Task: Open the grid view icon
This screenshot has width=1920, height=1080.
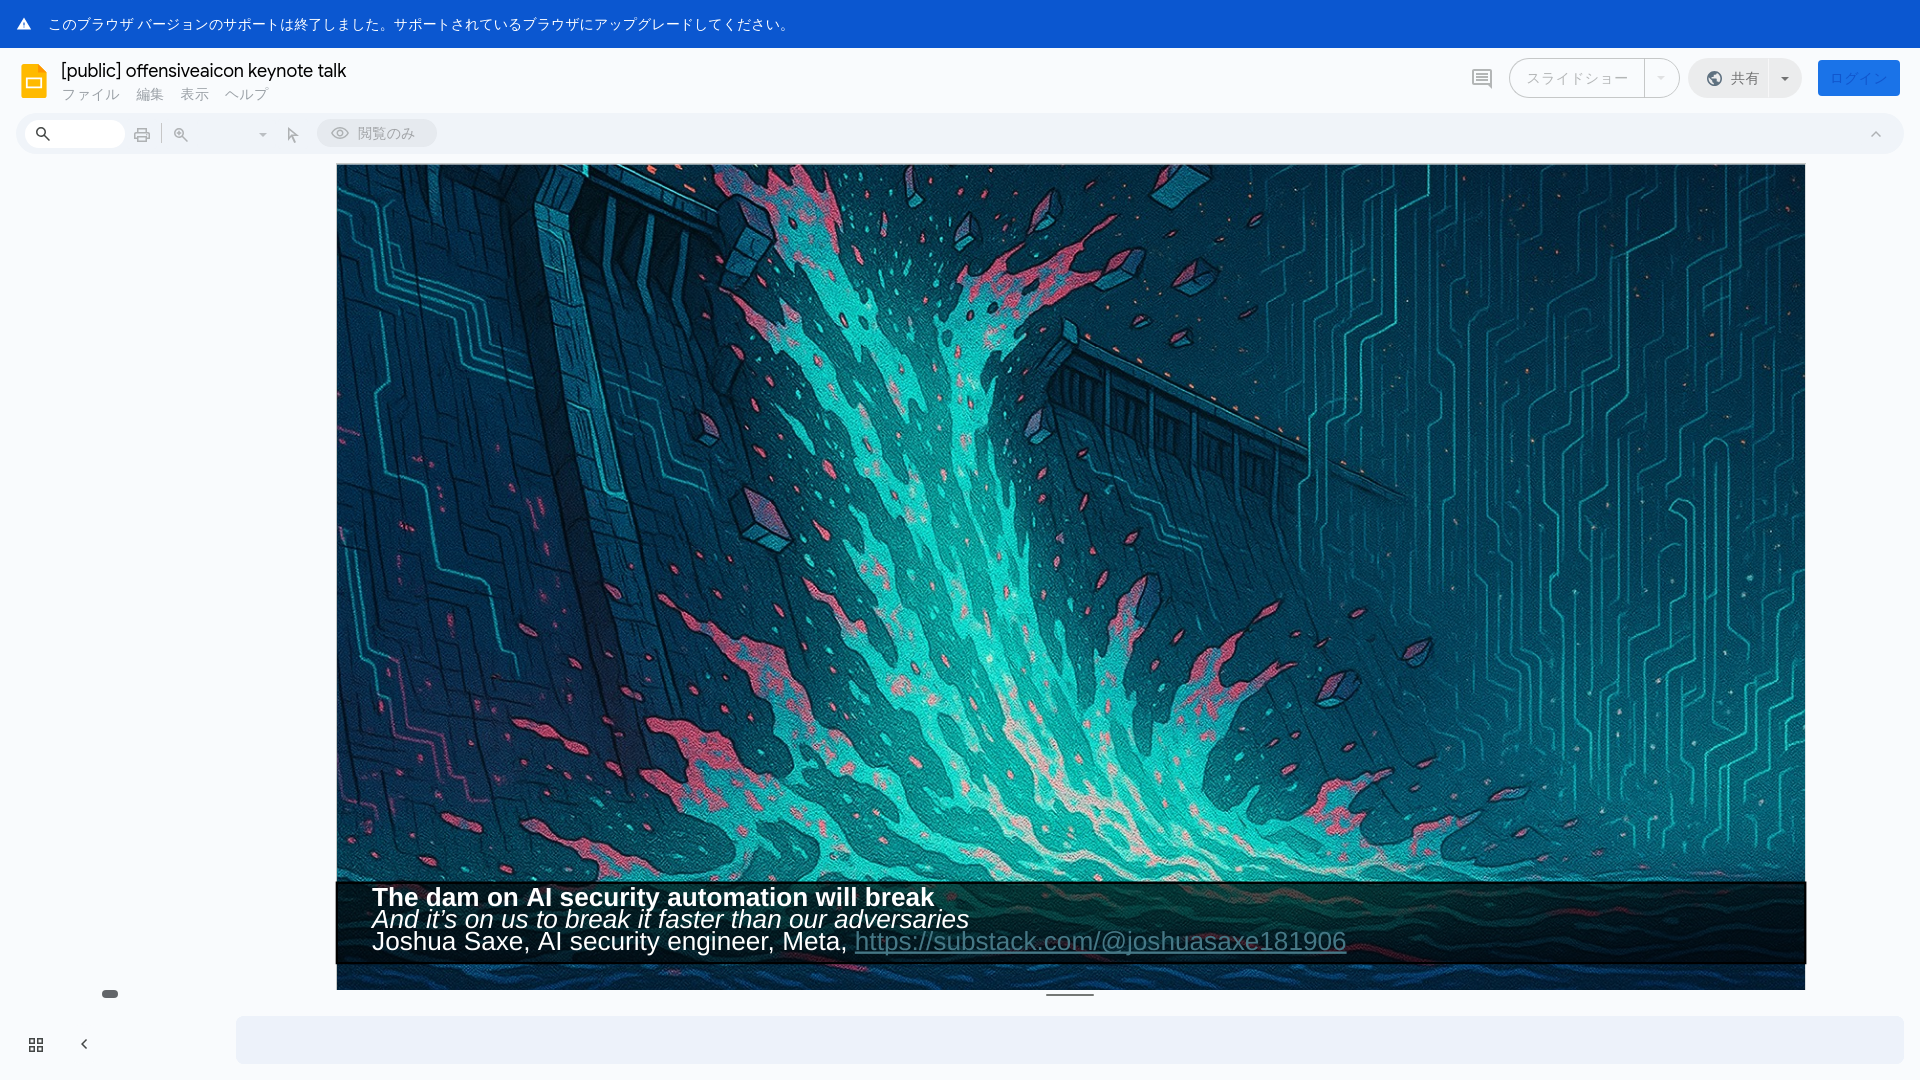Action: pos(36,1044)
